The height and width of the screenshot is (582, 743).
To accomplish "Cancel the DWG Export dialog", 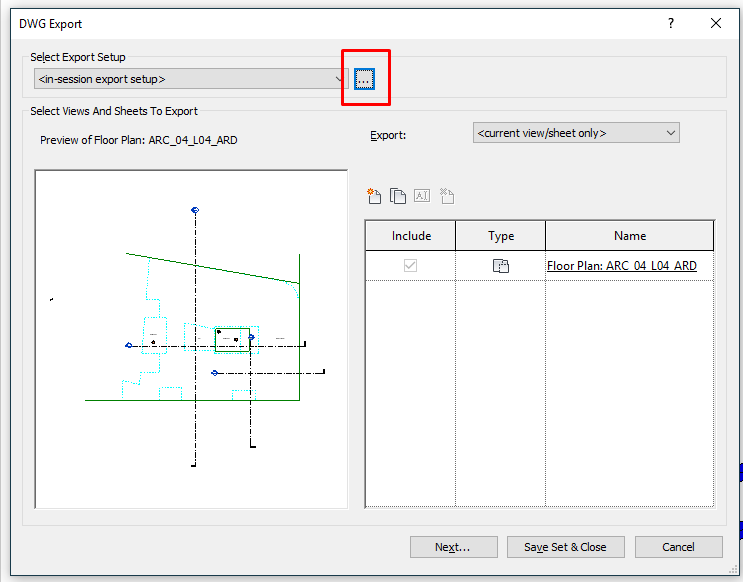I will [679, 547].
